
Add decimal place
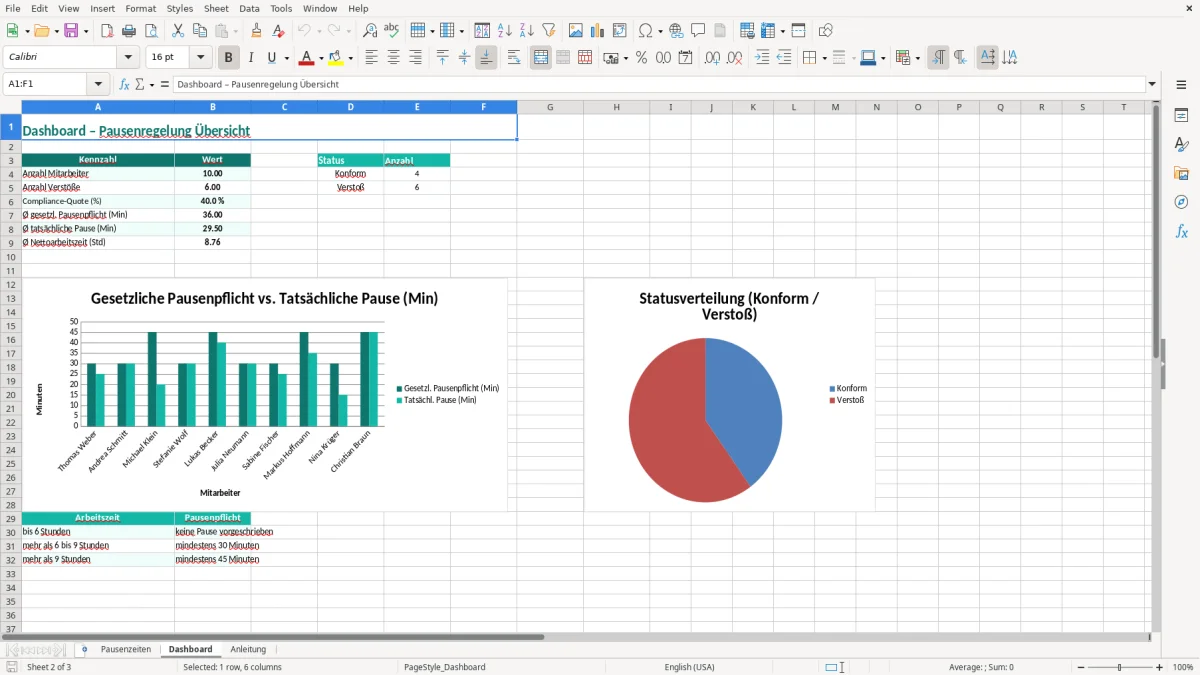[x=713, y=58]
